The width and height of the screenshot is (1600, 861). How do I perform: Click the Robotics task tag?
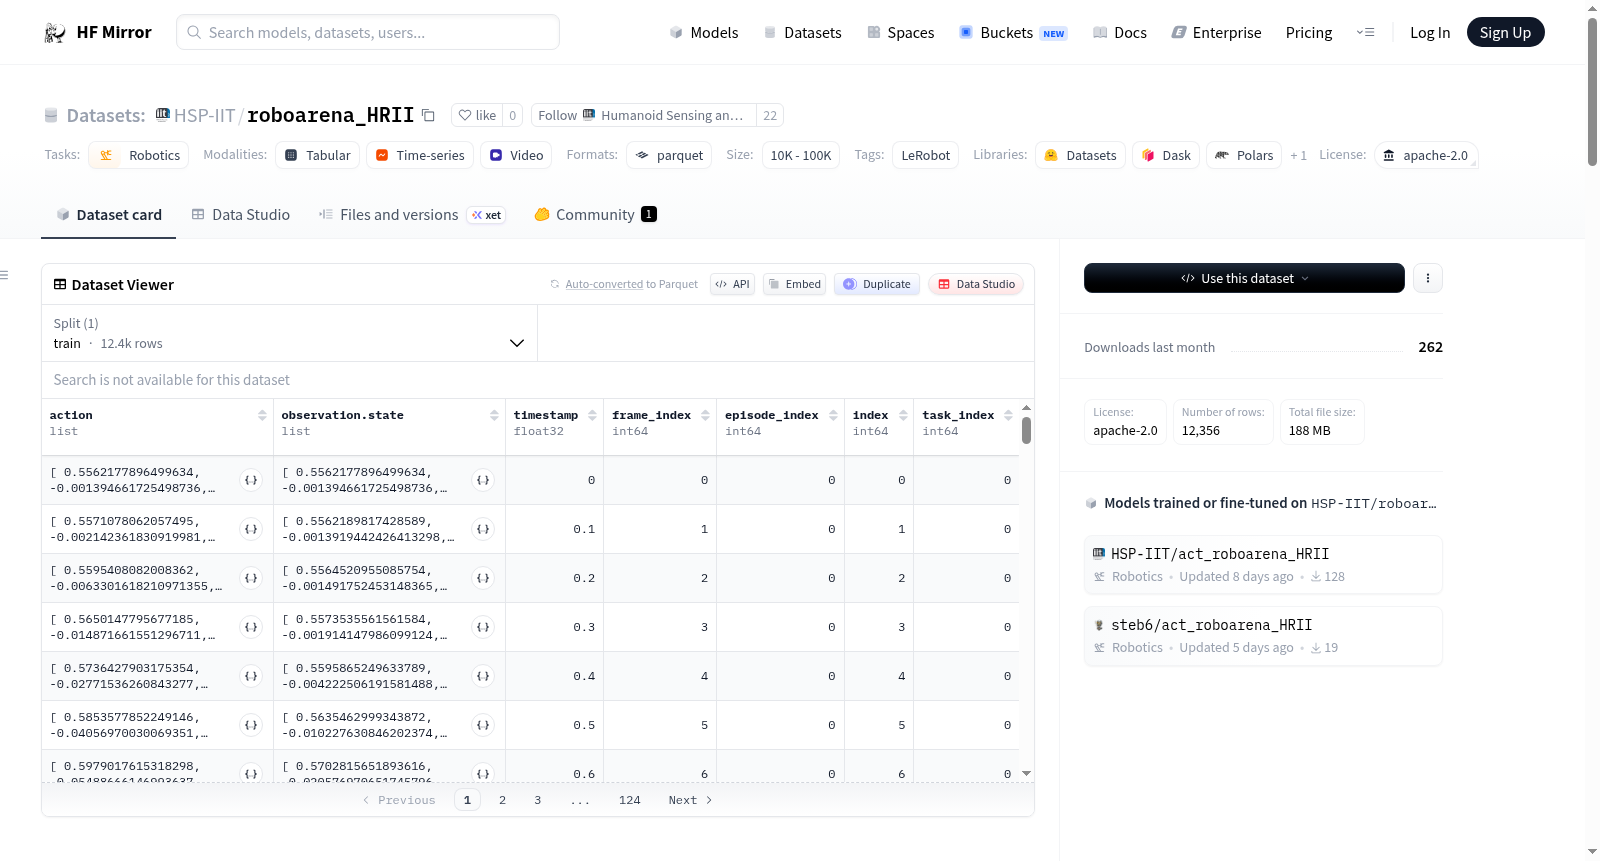(139, 155)
